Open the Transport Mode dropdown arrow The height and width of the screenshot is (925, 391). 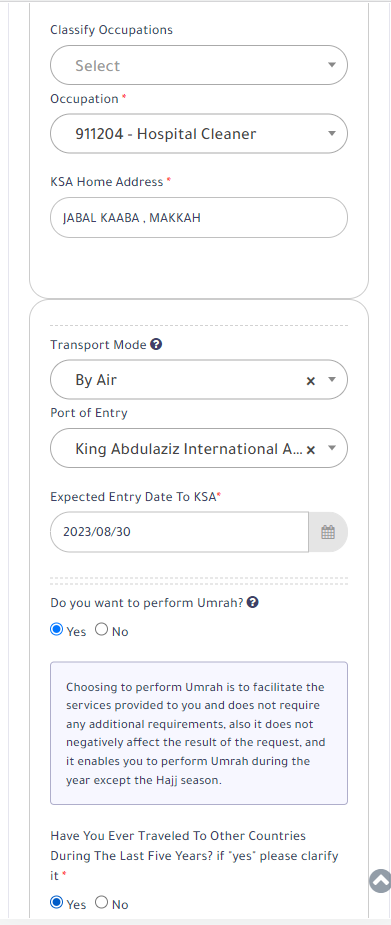tap(331, 380)
